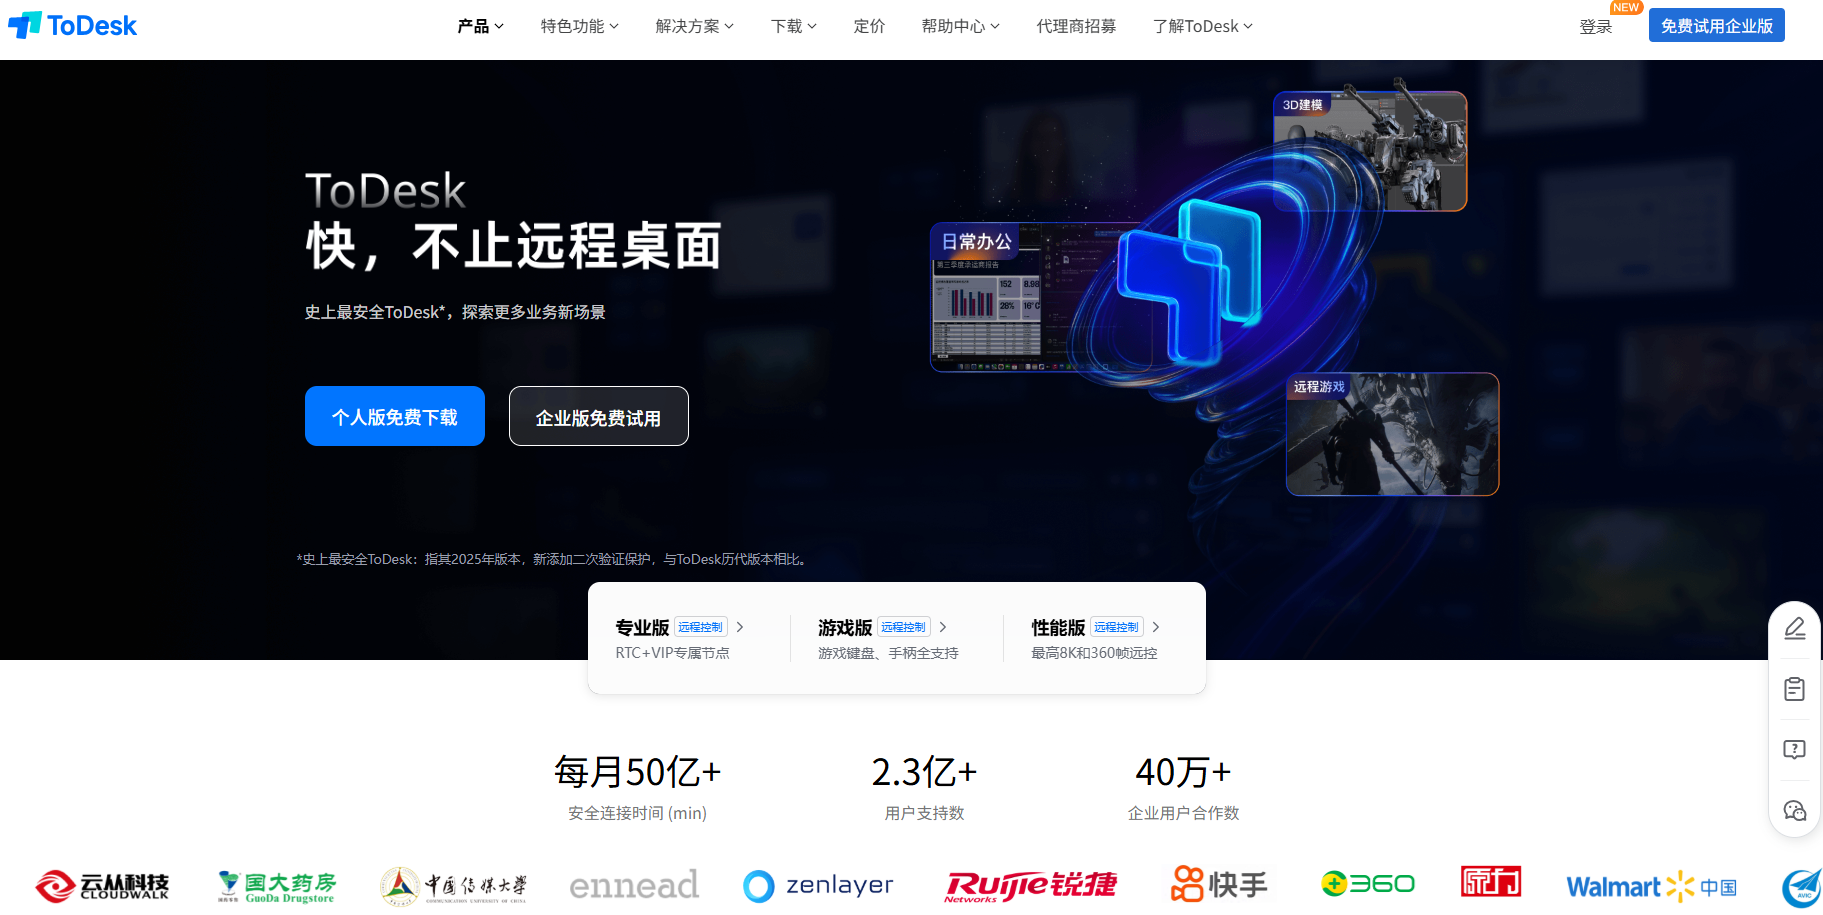Open the feedback pencil icon in the side toolbar
This screenshot has width=1823, height=915.
1795,628
